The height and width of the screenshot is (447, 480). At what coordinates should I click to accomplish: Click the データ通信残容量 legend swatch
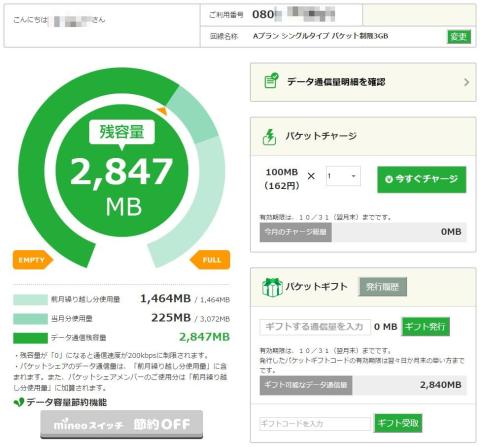pyautogui.click(x=30, y=338)
